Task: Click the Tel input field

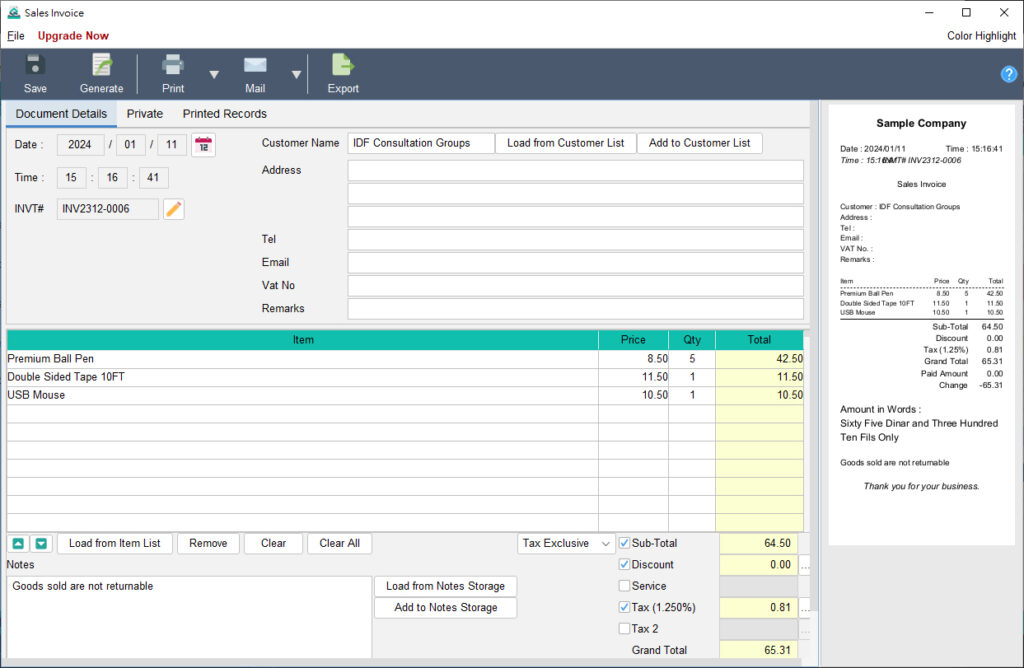Action: 575,240
